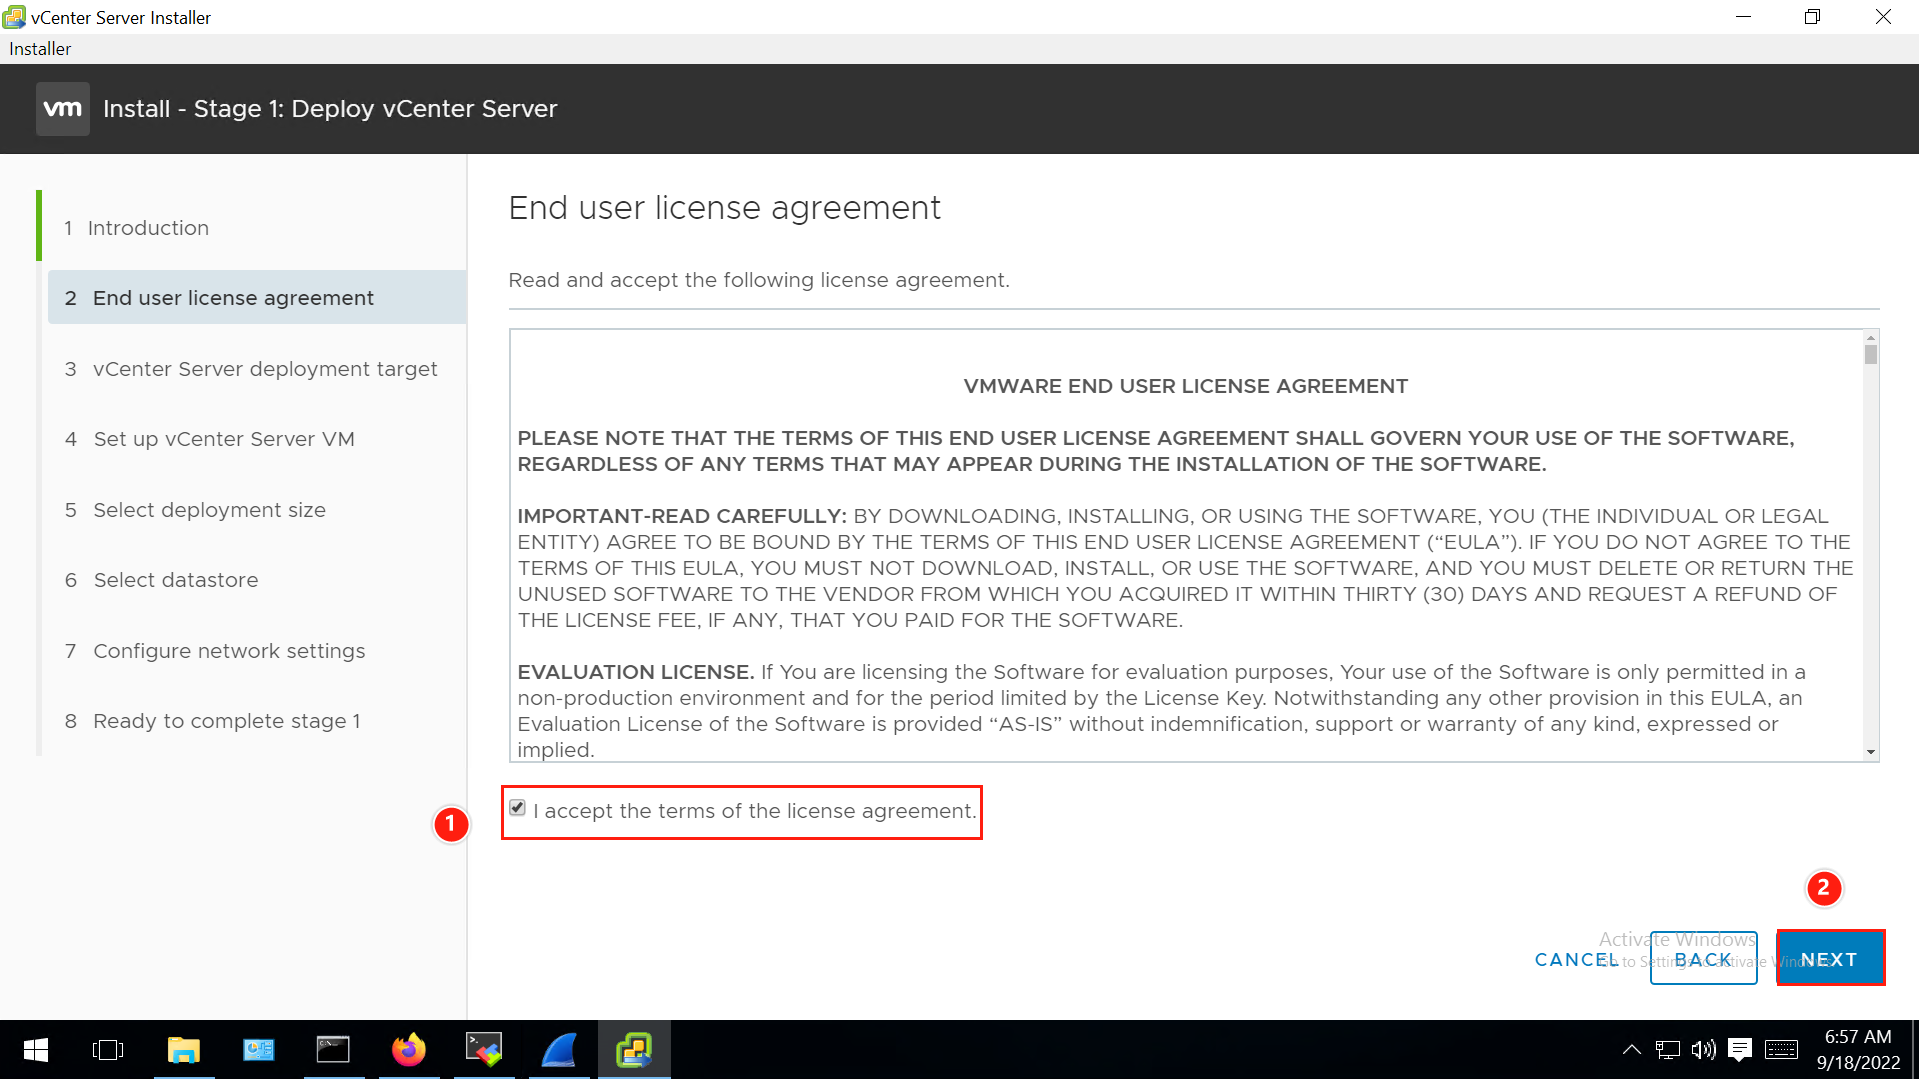This screenshot has width=1919, height=1079.
Task: Open the Command Prompt taskbar icon
Action: coord(333,1050)
